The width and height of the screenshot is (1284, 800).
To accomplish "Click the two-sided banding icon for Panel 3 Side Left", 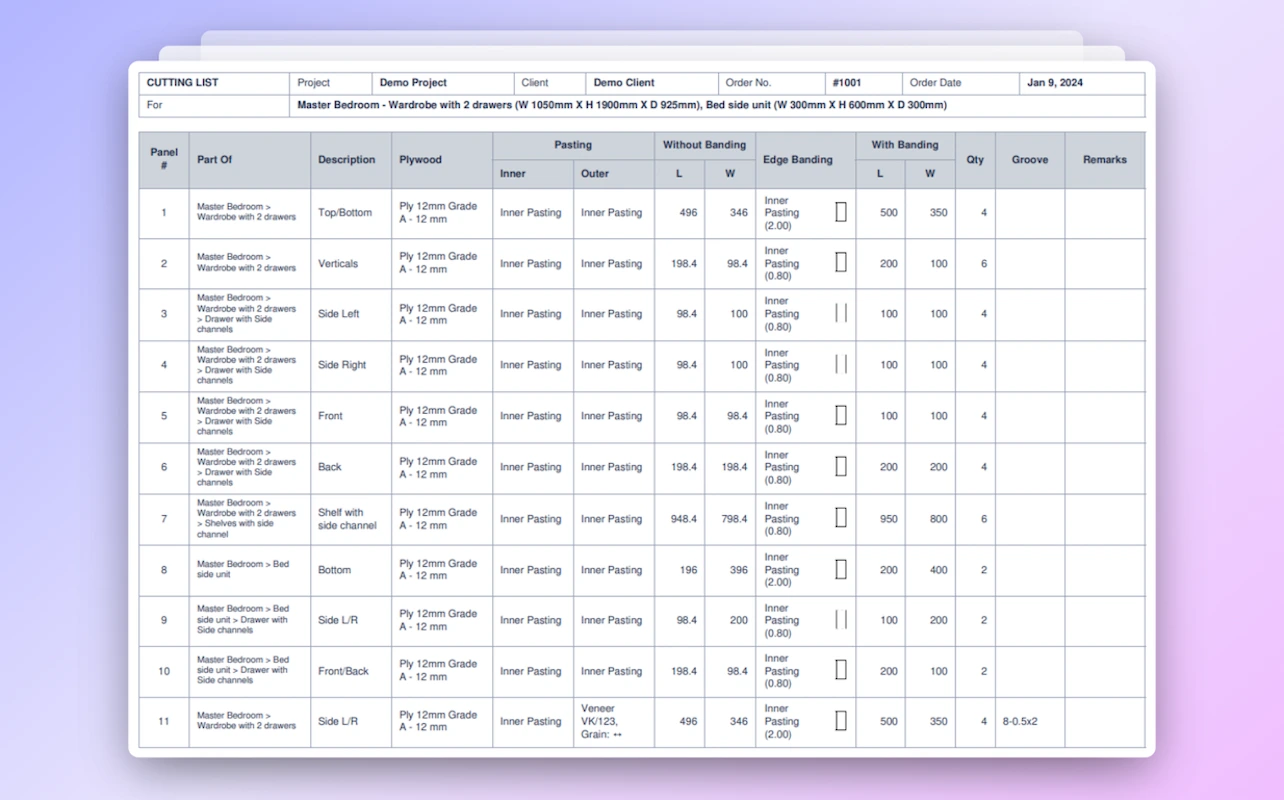I will pos(840,313).
